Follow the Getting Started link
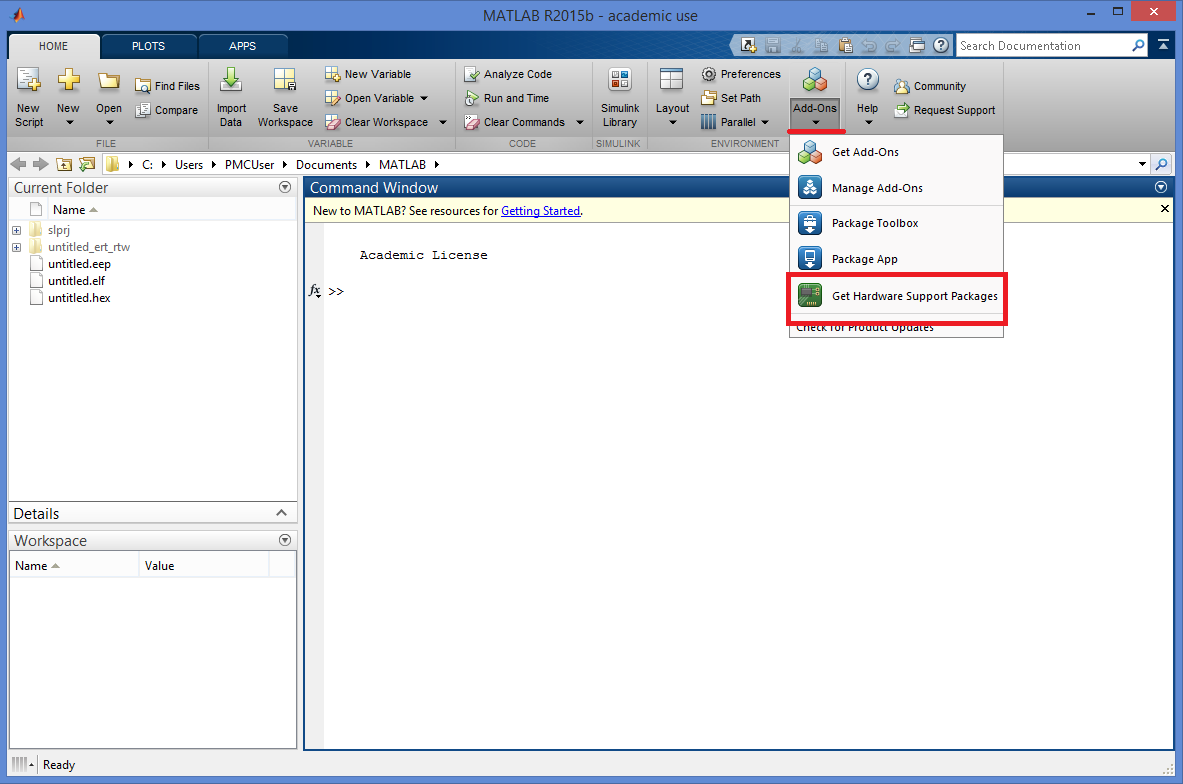 540,211
